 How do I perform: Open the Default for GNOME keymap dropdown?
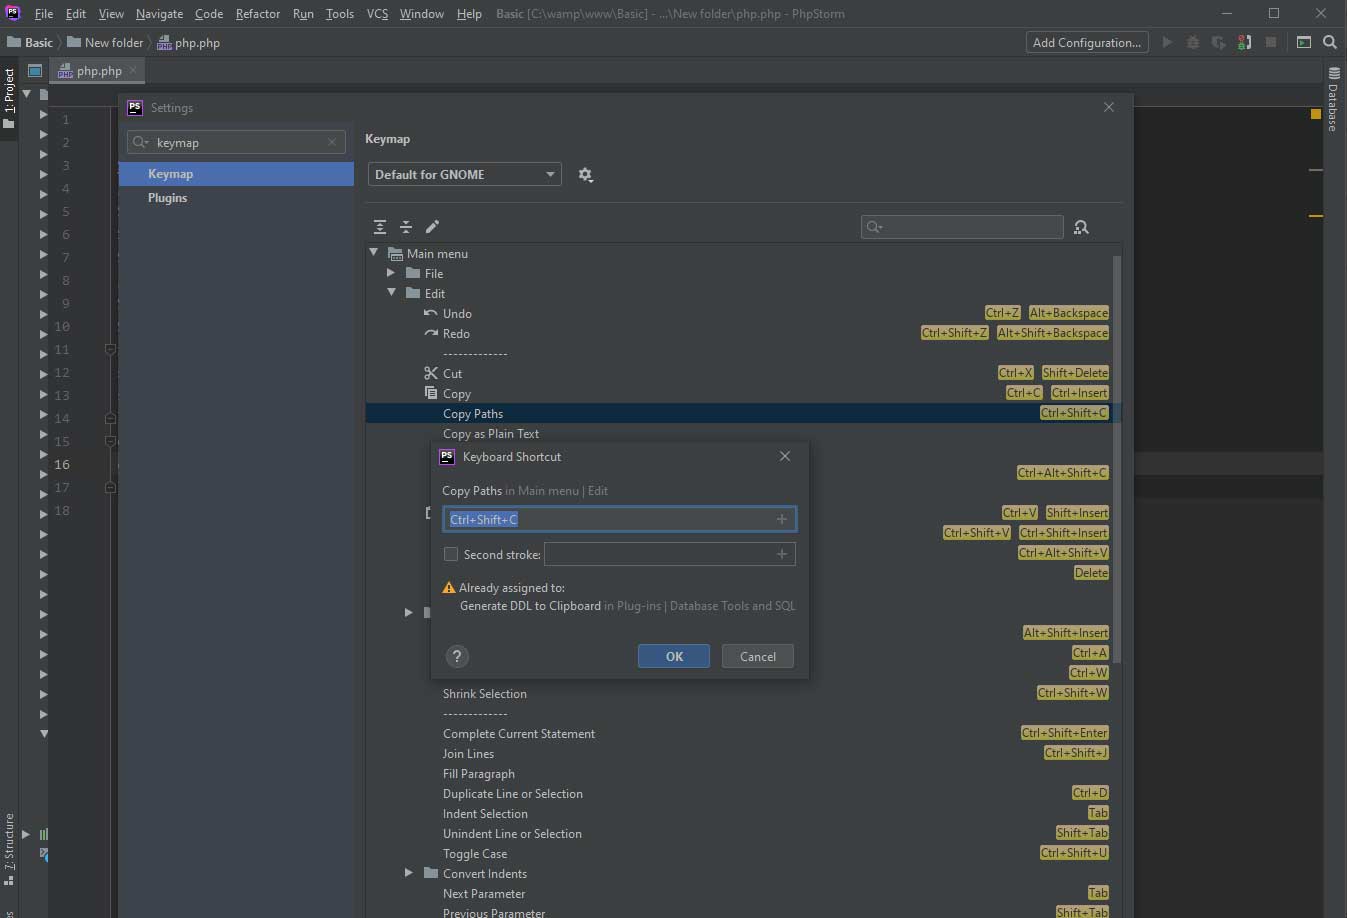pos(465,174)
